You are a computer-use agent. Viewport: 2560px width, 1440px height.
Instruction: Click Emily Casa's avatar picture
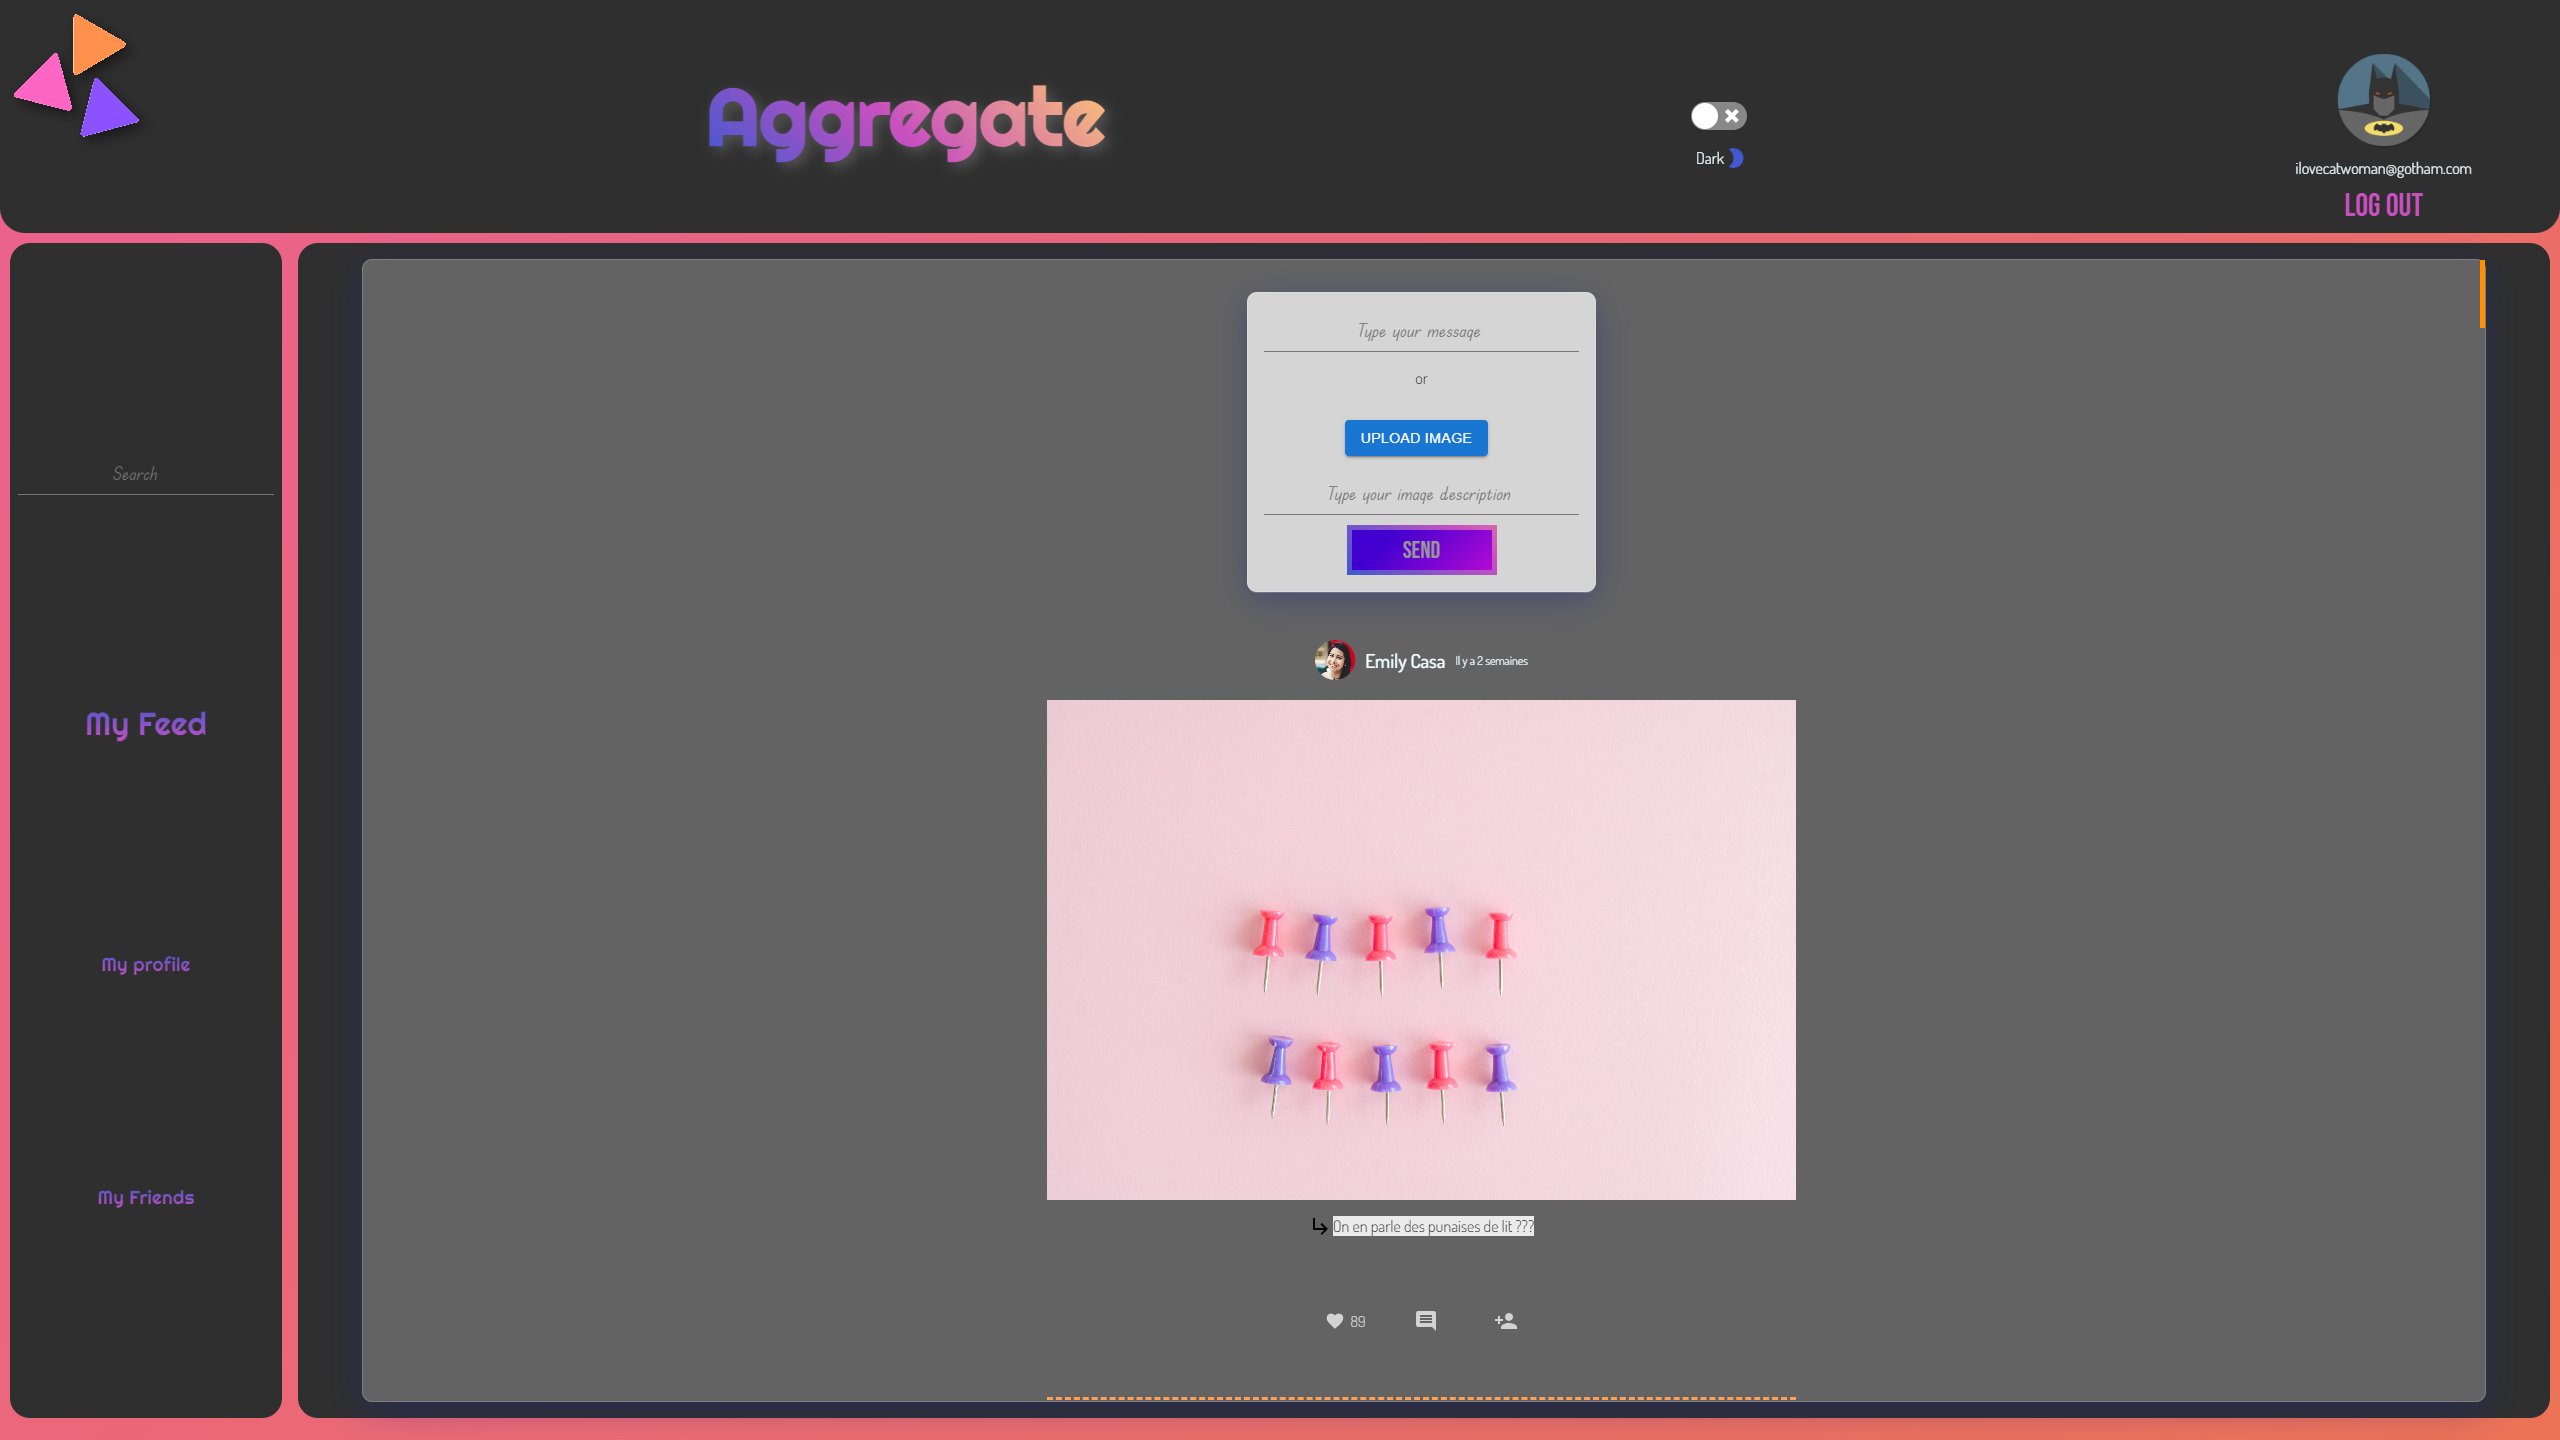click(x=1334, y=661)
